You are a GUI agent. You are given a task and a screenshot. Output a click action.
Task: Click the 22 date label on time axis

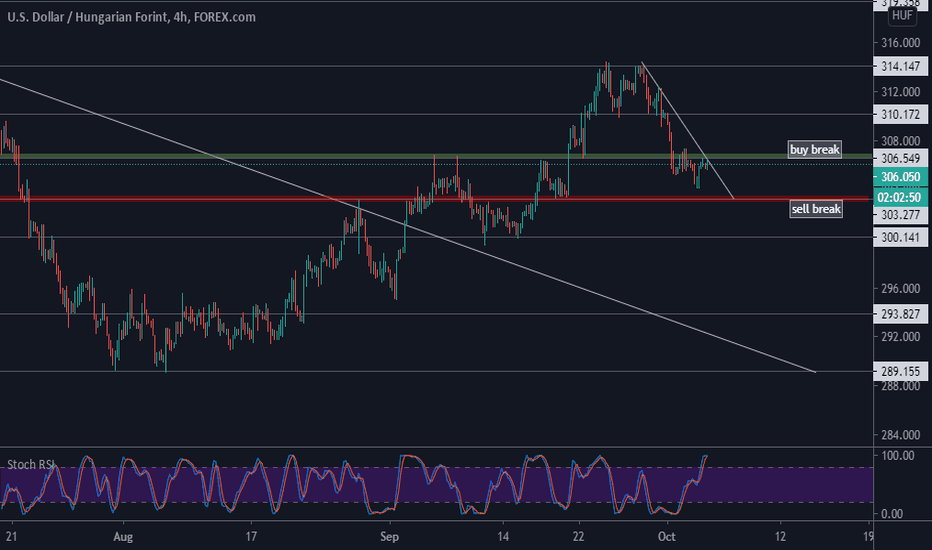coord(578,537)
